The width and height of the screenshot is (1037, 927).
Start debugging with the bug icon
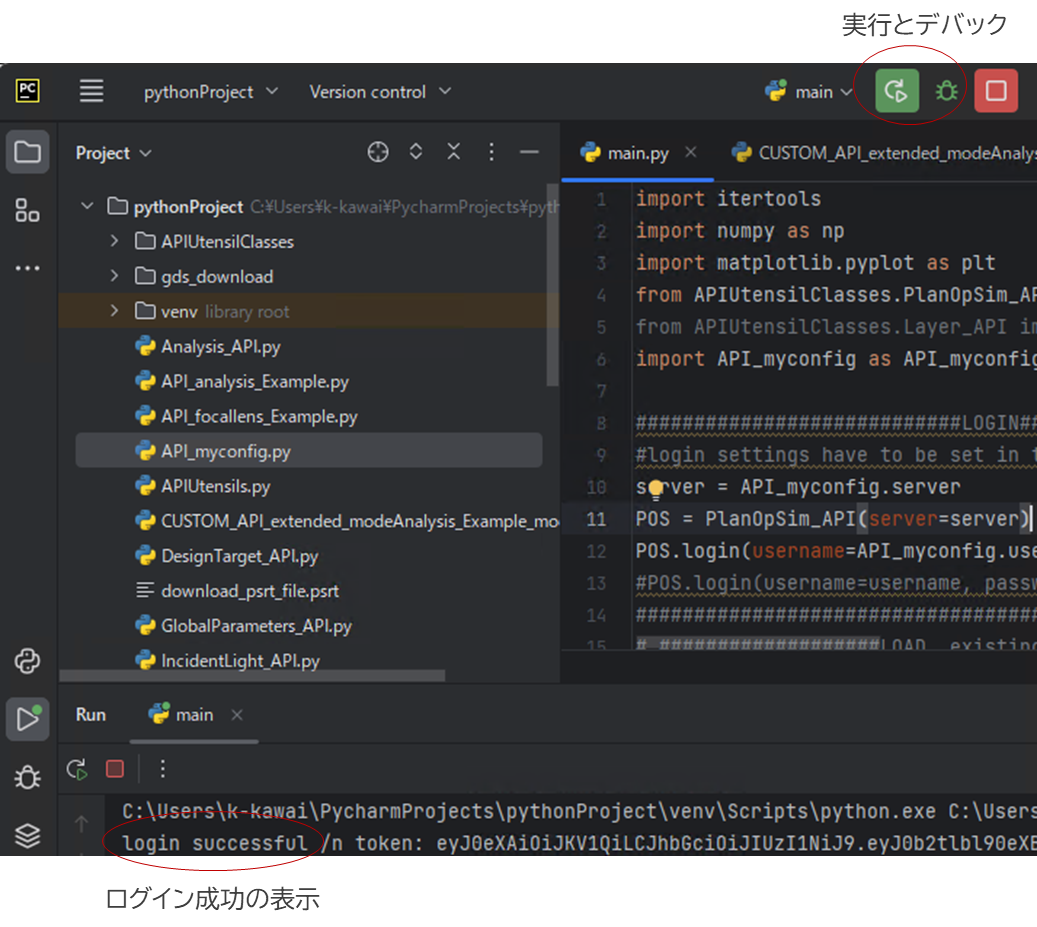[946, 91]
